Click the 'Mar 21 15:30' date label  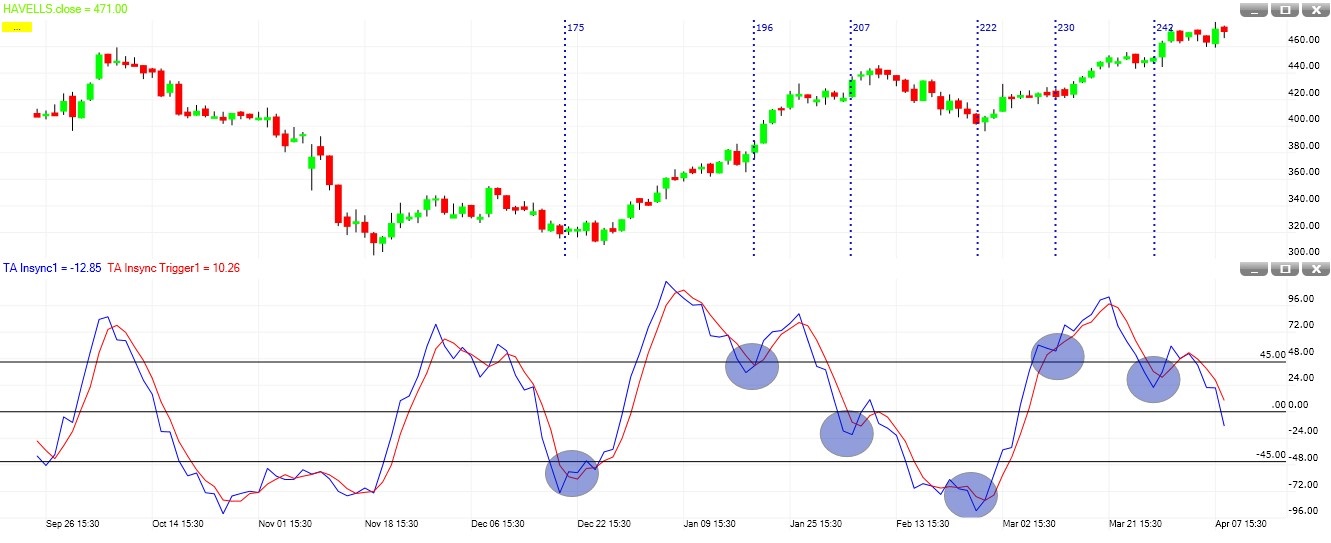(x=1135, y=523)
